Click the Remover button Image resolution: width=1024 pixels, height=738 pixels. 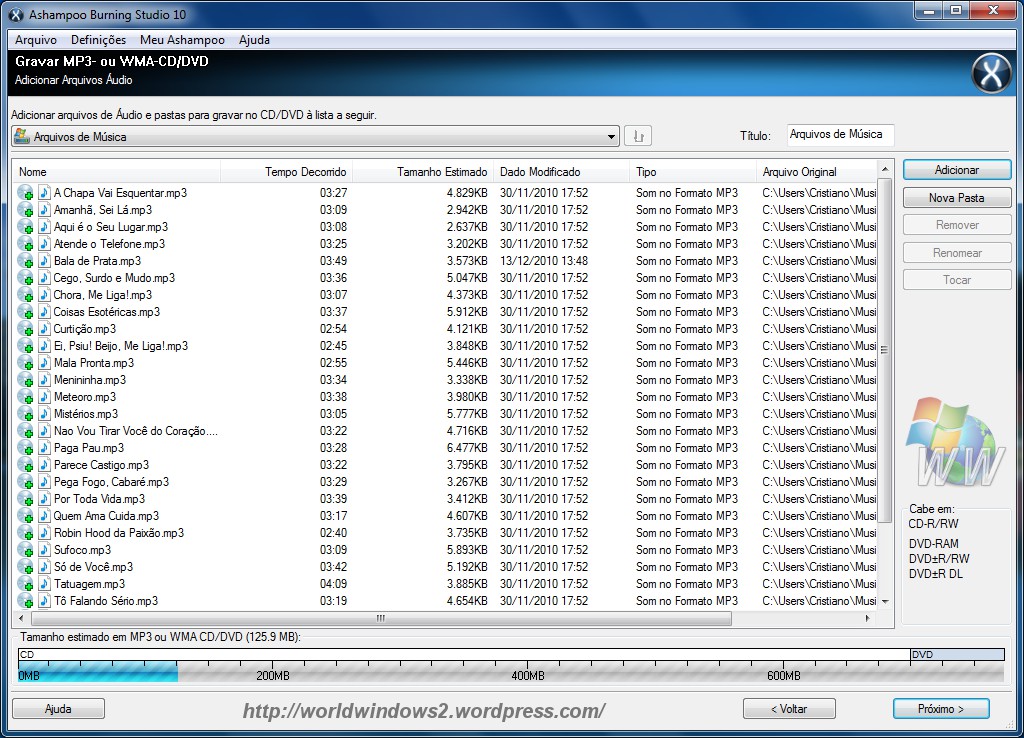(957, 225)
